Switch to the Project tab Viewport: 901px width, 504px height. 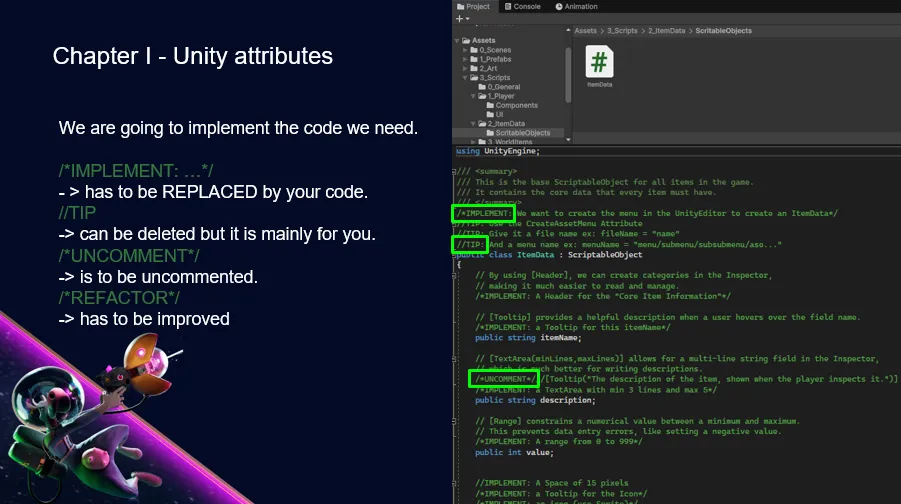(x=473, y=6)
